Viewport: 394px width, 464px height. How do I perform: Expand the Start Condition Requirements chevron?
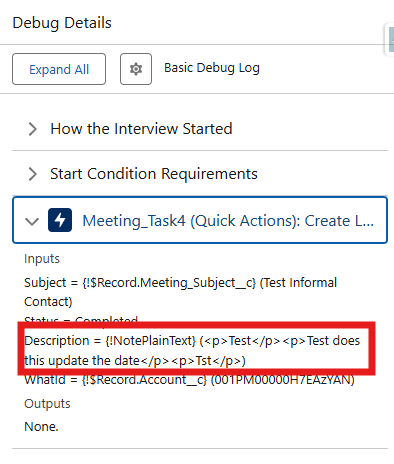tap(32, 174)
